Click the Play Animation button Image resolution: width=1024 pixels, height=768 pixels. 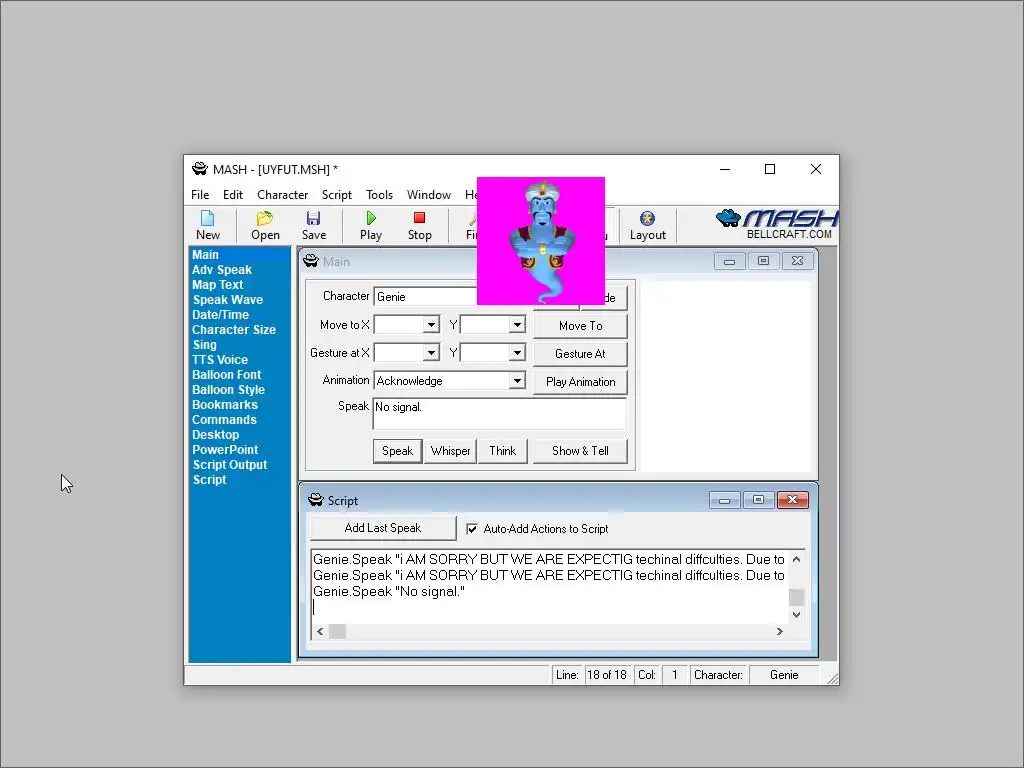pos(580,381)
